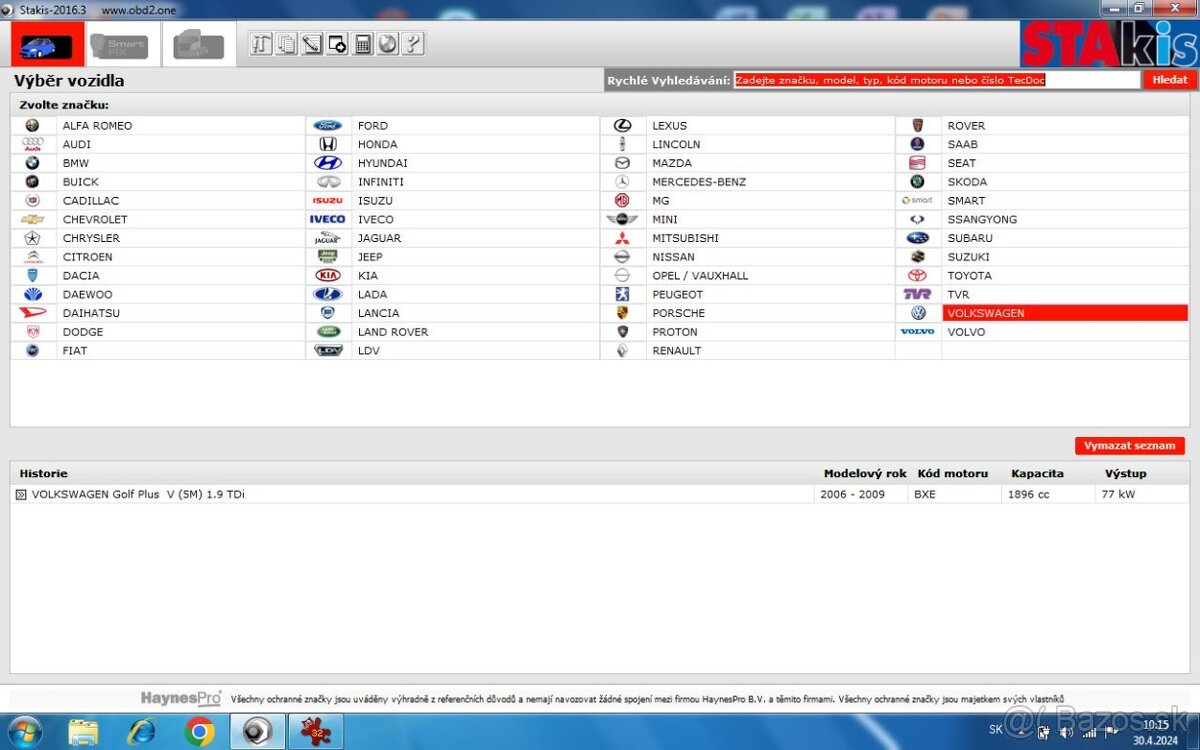This screenshot has width=1200, height=750.
Task: Open File Explorer from the taskbar
Action: 83,732
